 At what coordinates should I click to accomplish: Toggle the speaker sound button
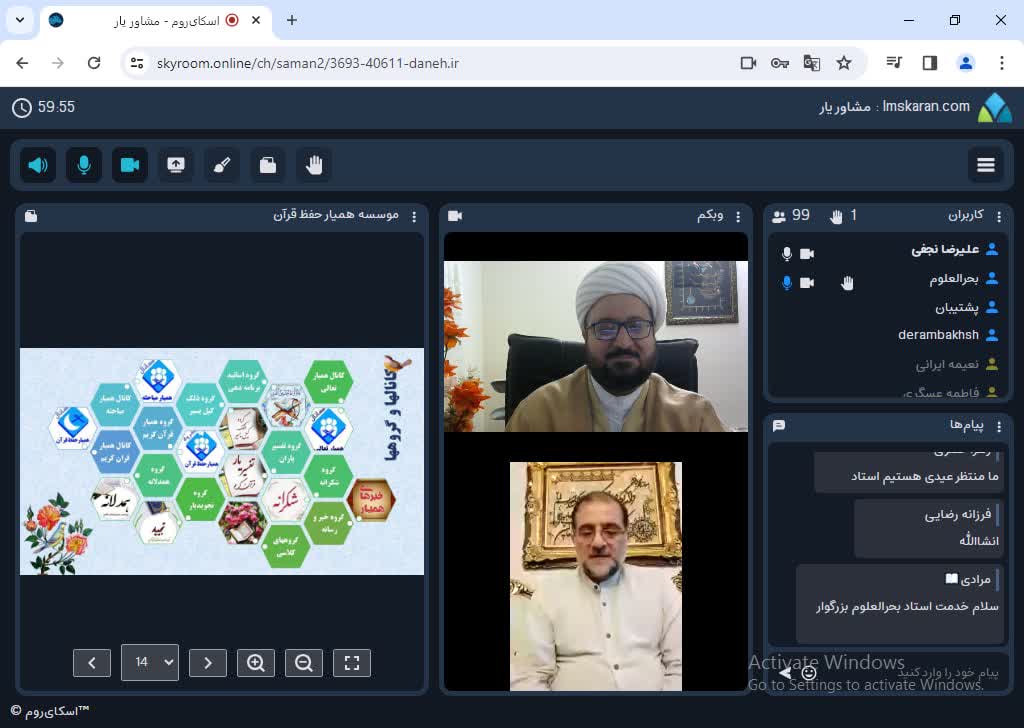(x=38, y=165)
